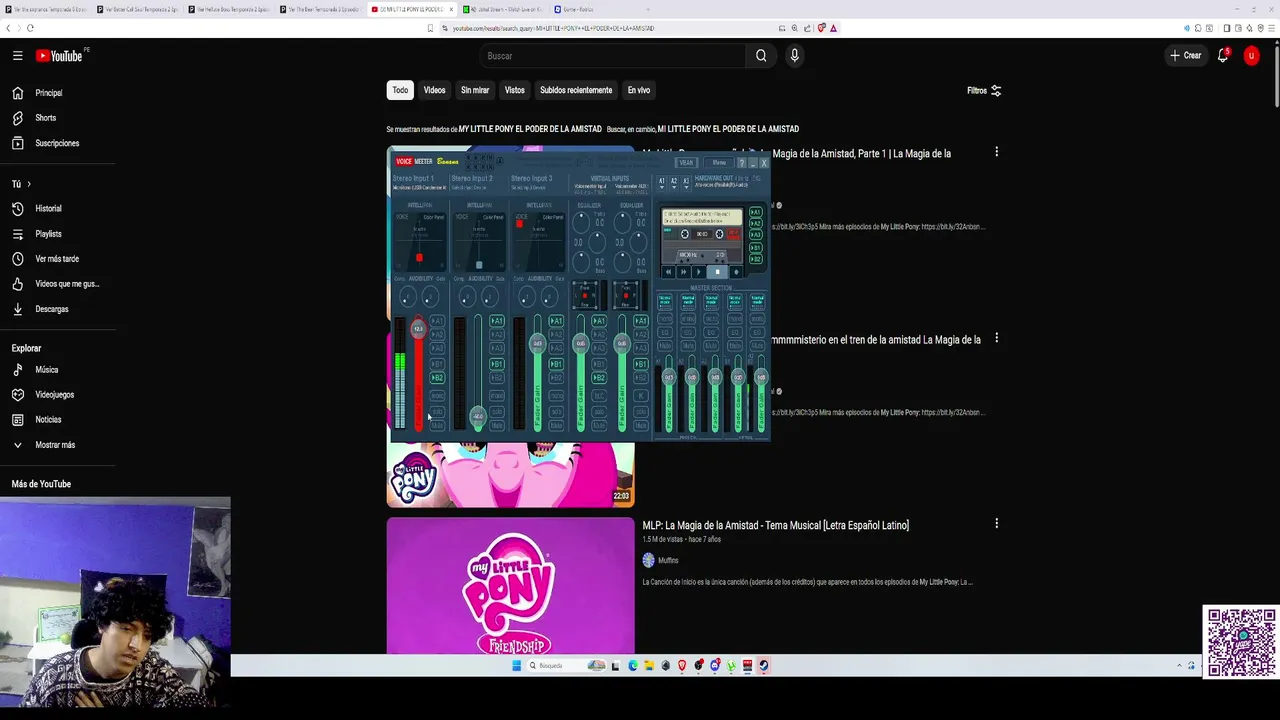Select the Videos filter chip
The height and width of the screenshot is (720, 1280).
coord(434,90)
